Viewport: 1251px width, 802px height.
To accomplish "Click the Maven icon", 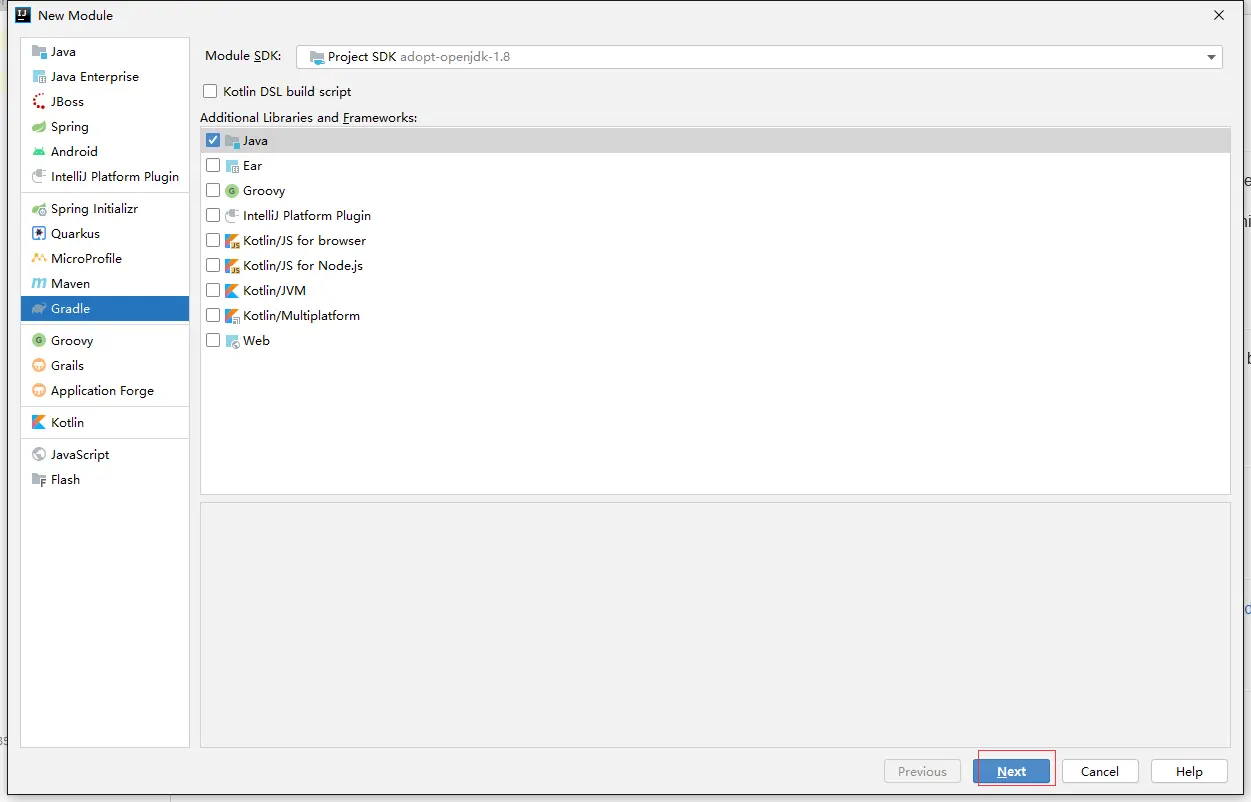I will (39, 284).
